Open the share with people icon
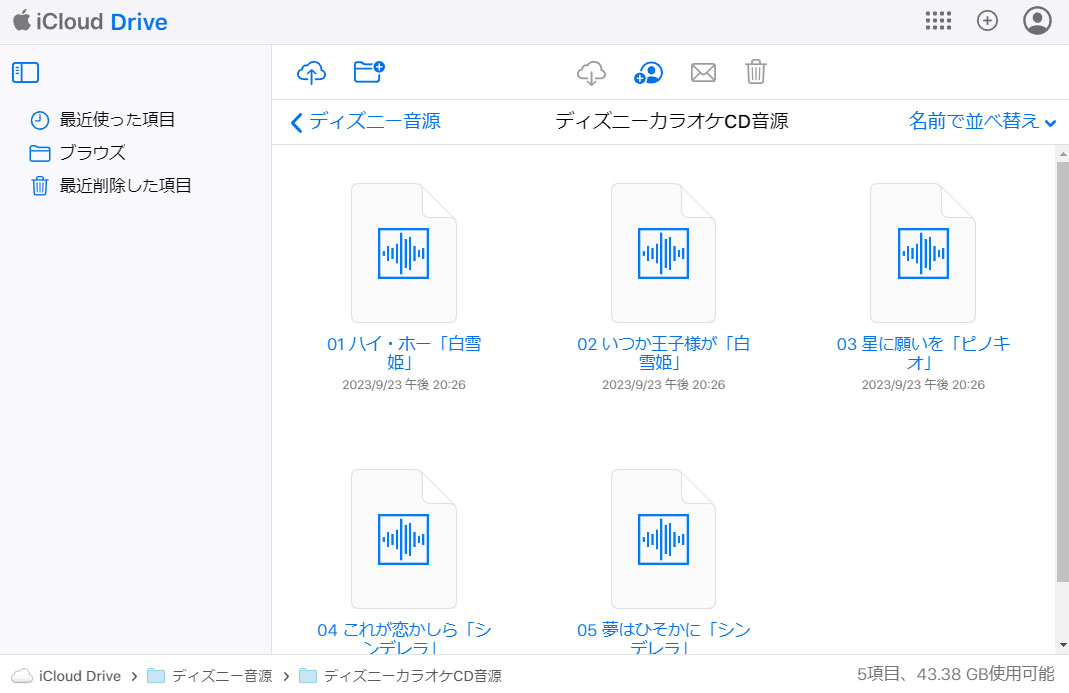Screen dimensions: 1069x693 point(648,72)
